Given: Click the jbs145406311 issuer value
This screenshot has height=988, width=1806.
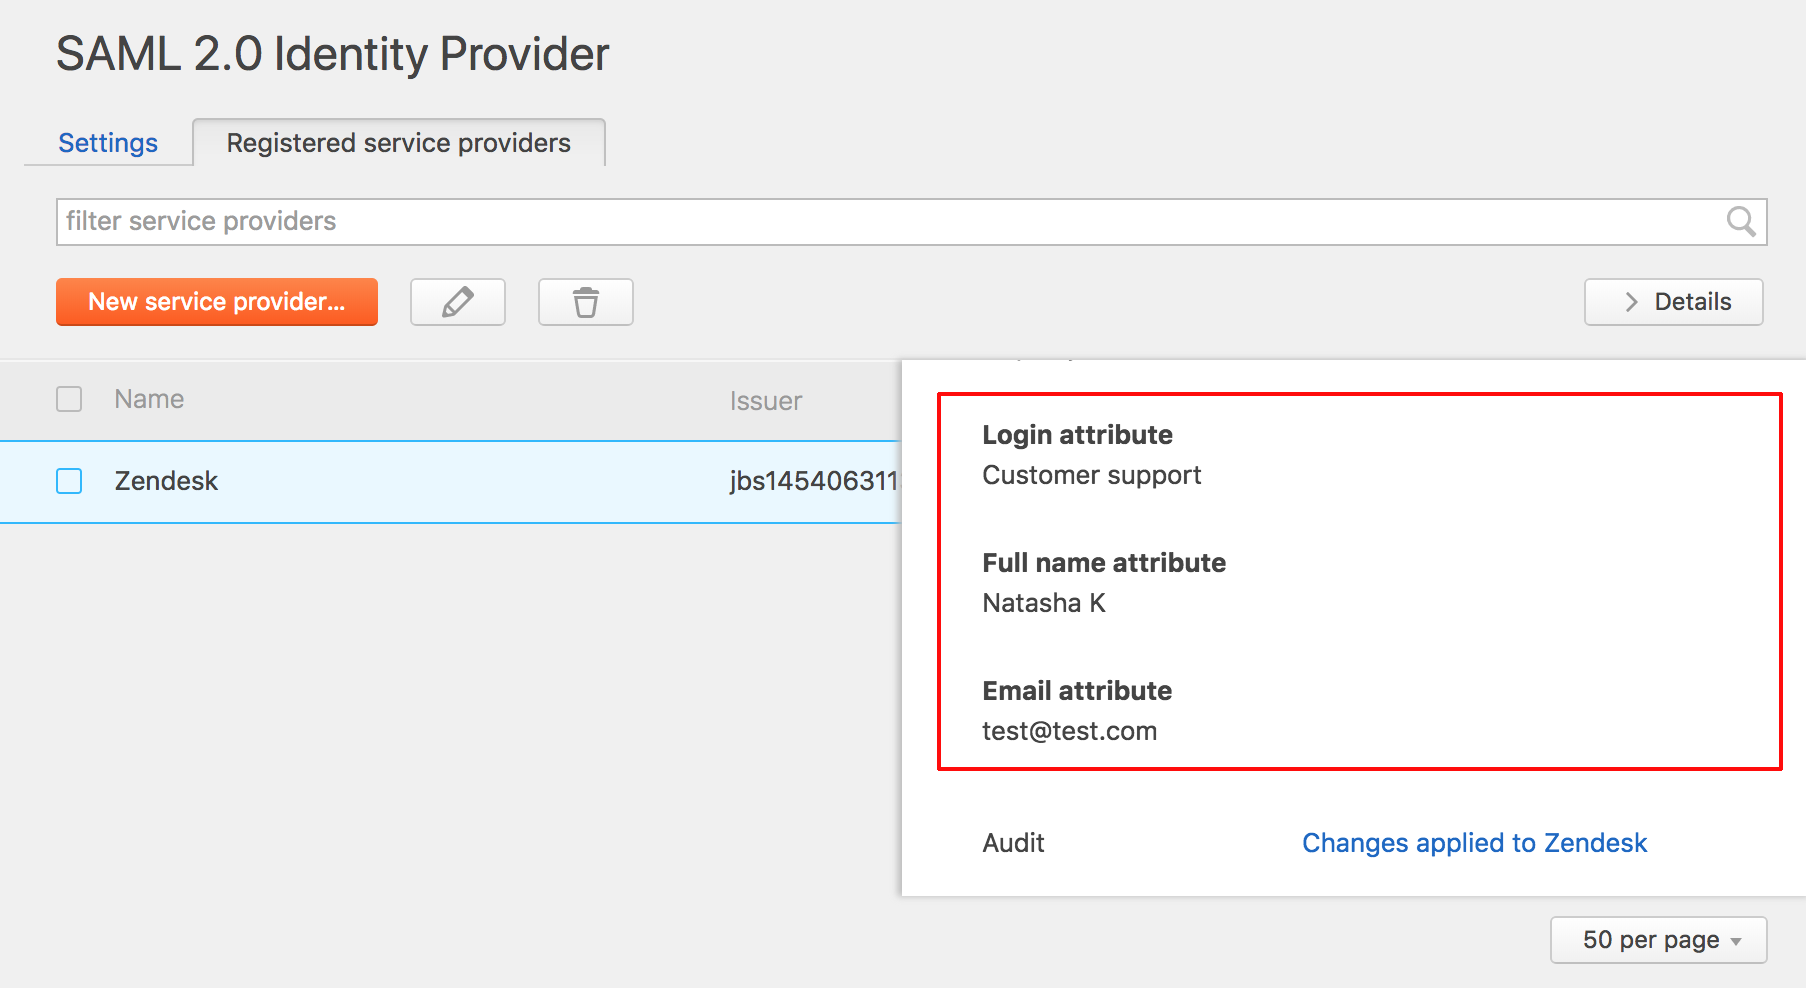Looking at the screenshot, I should 815,481.
